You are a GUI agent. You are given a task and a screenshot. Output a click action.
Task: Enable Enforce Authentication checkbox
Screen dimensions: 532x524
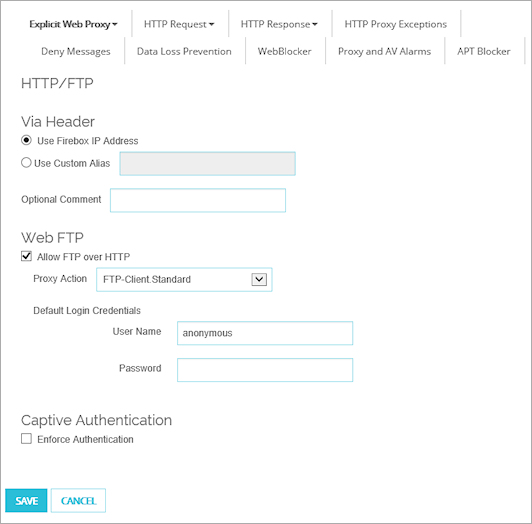coord(26,438)
